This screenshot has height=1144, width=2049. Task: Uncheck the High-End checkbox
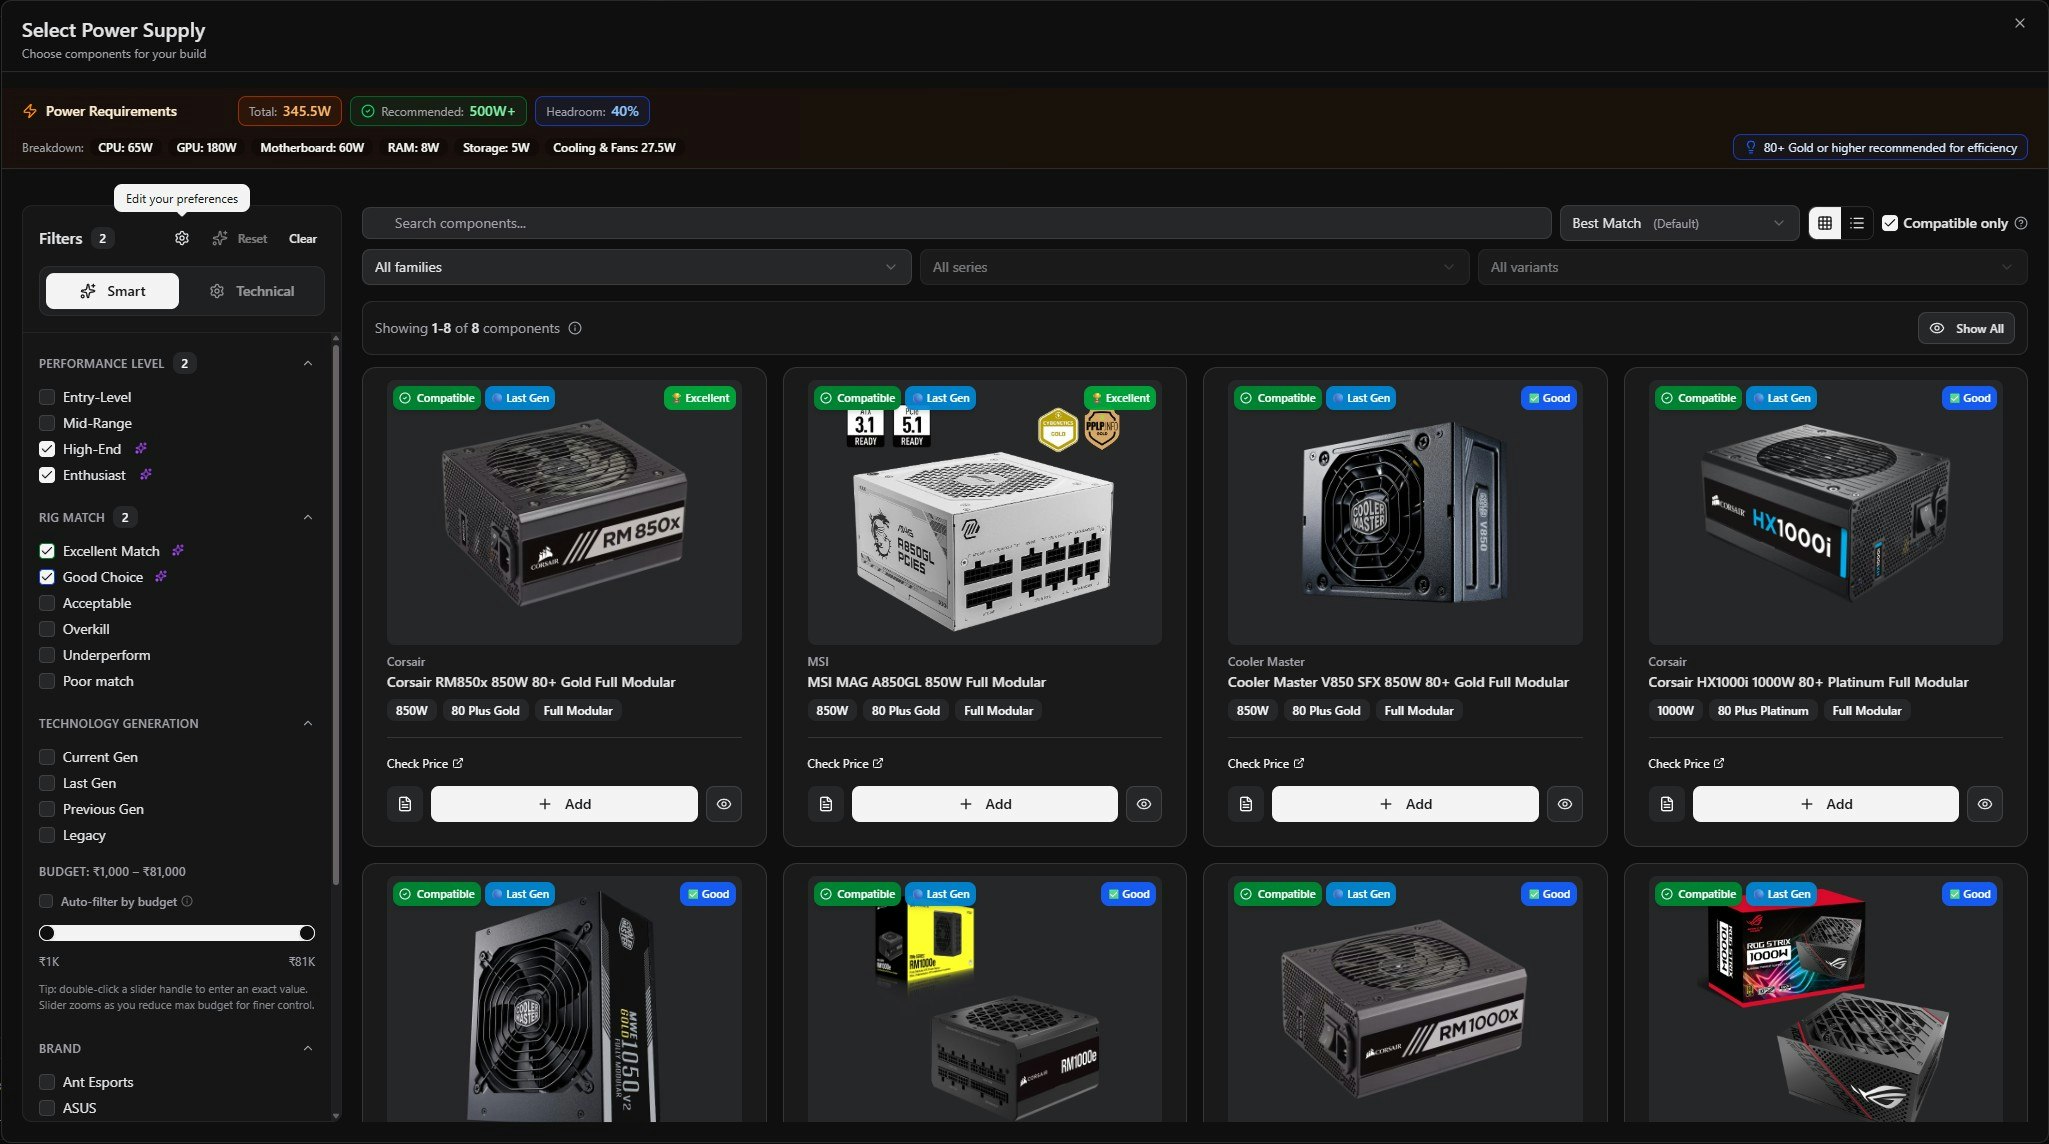click(x=47, y=449)
